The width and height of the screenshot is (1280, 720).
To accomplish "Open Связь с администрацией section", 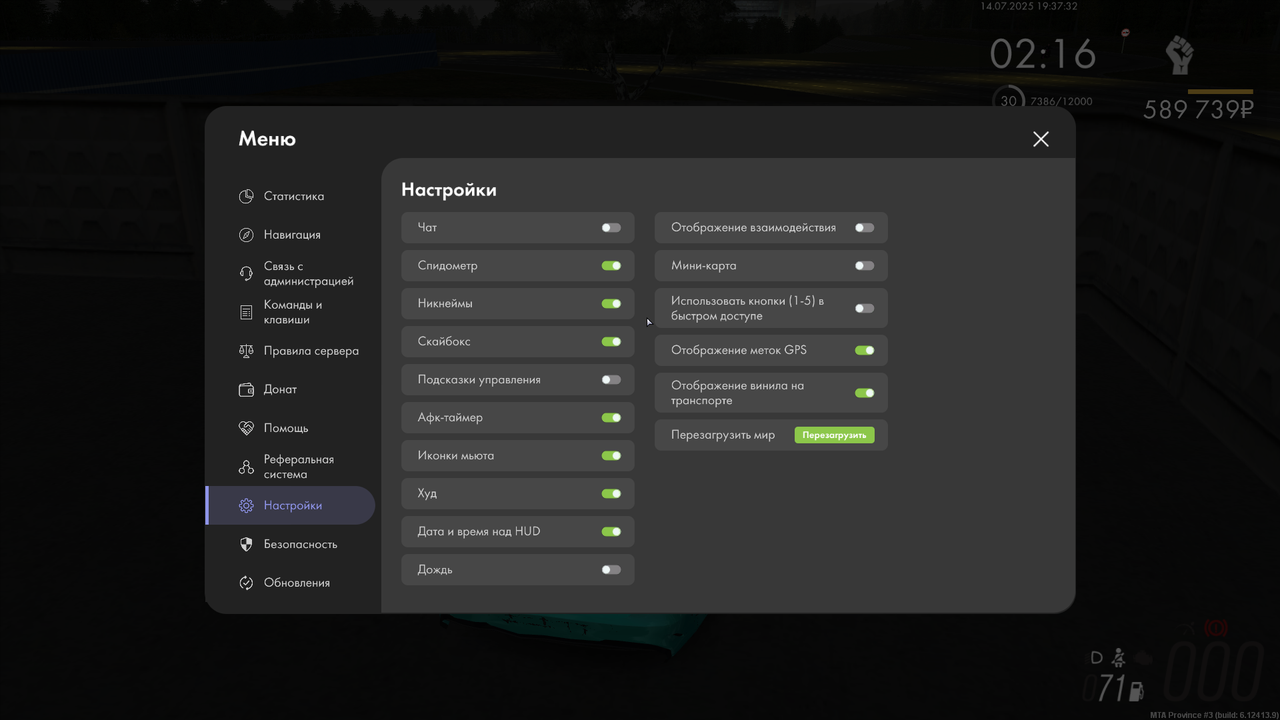I will click(x=290, y=274).
